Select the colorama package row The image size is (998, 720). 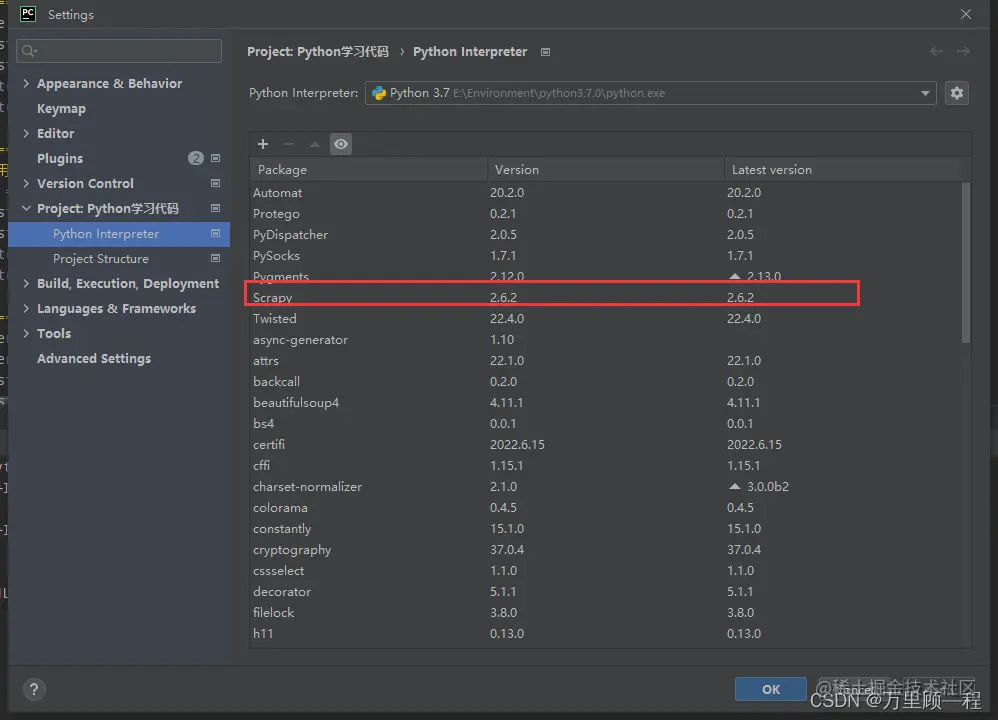point(605,507)
